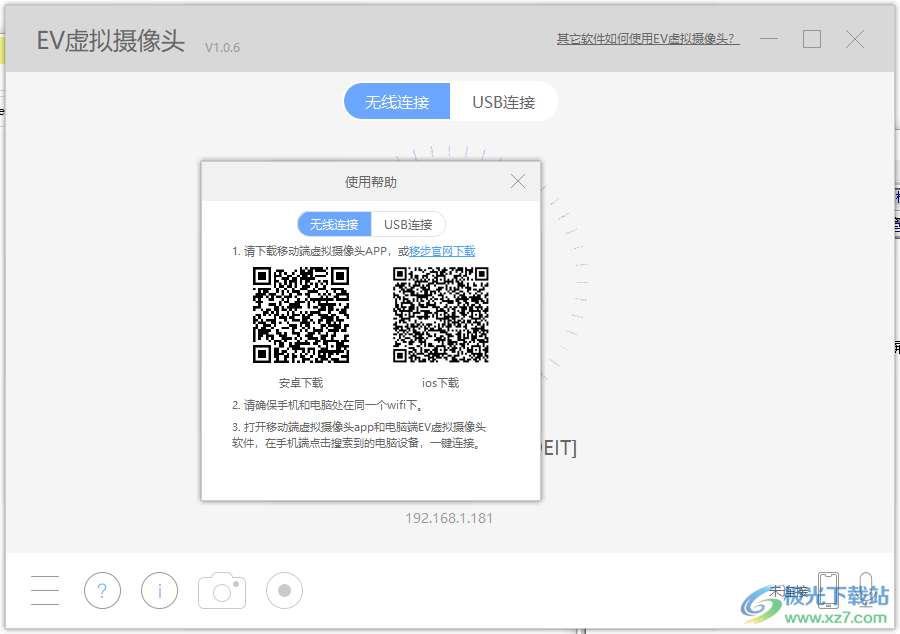Screen dimensions: 900x634
Task: Click the 安卓下载 QR code
Action: point(302,313)
